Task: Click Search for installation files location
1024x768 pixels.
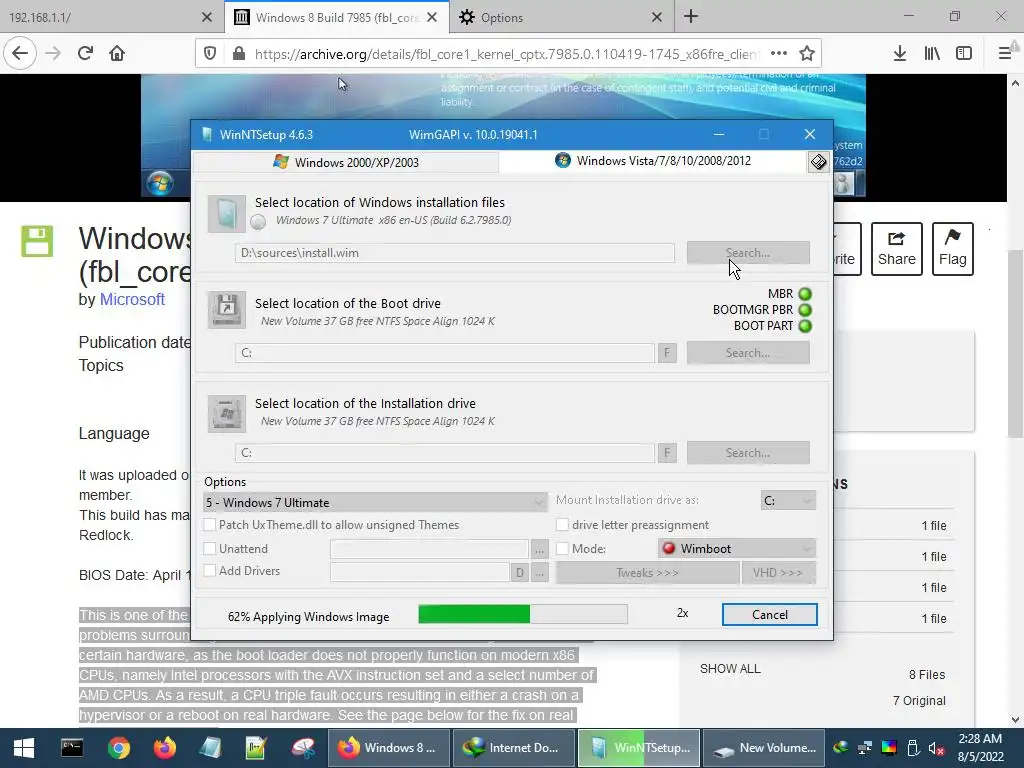Action: [x=748, y=253]
